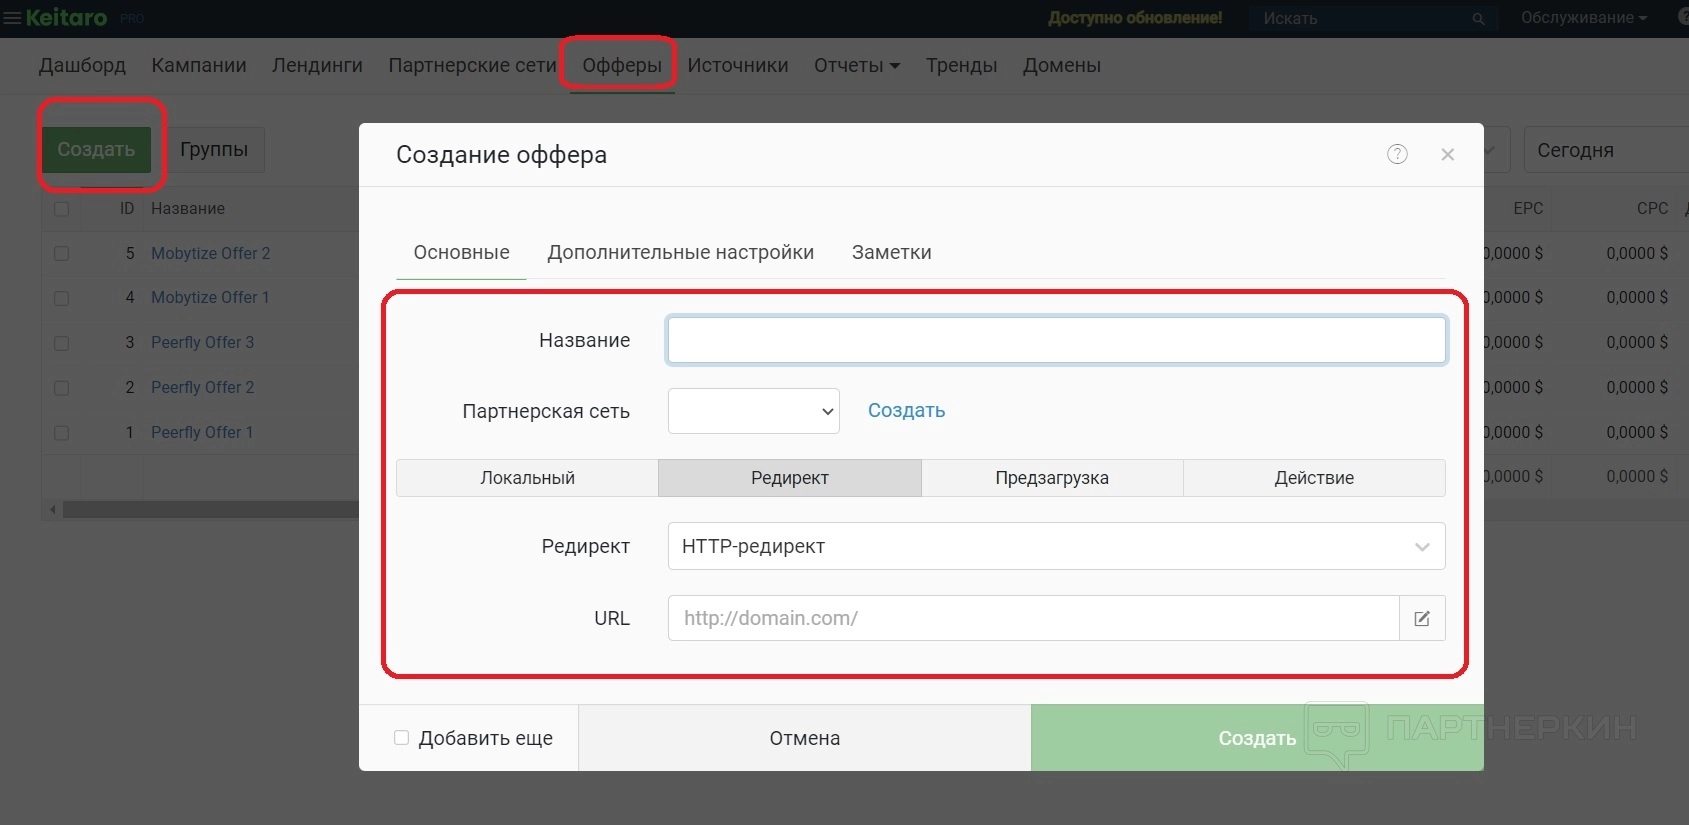Viewport: 1689px width, 825px height.
Task: Click the Keitaro logo
Action: [x=66, y=18]
